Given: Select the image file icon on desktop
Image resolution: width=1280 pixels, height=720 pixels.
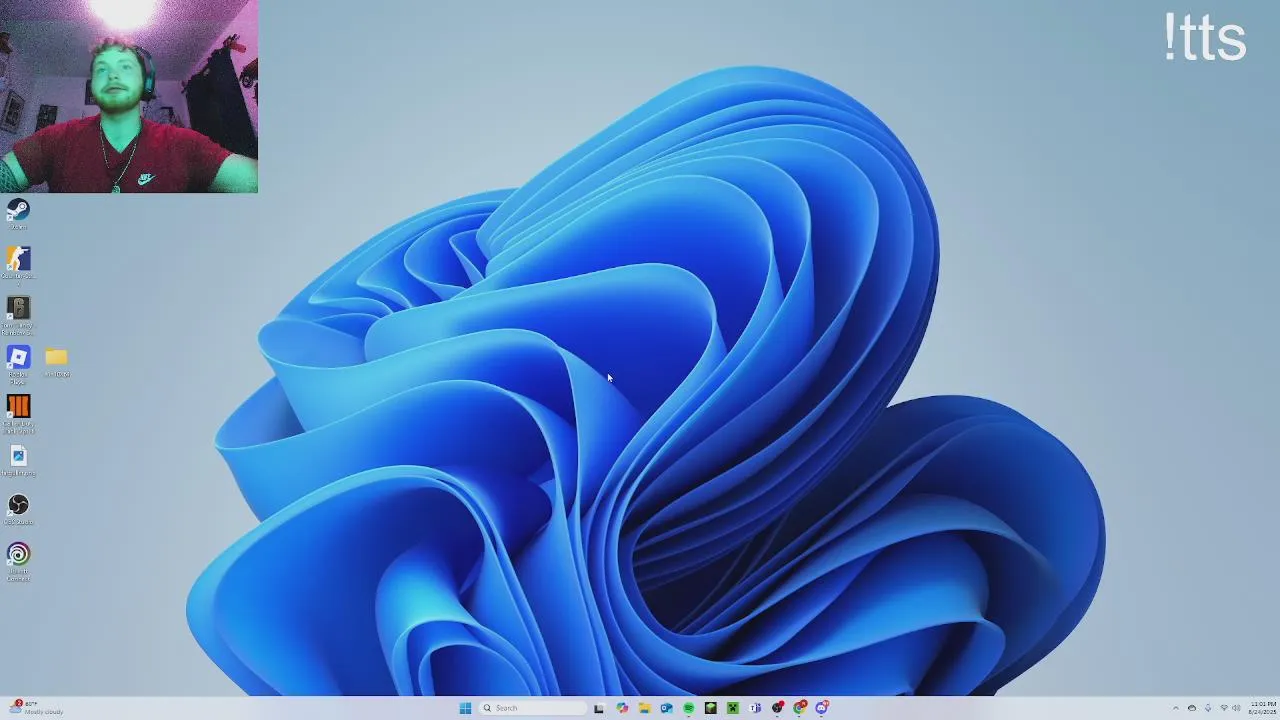Looking at the screenshot, I should pyautogui.click(x=18, y=461).
